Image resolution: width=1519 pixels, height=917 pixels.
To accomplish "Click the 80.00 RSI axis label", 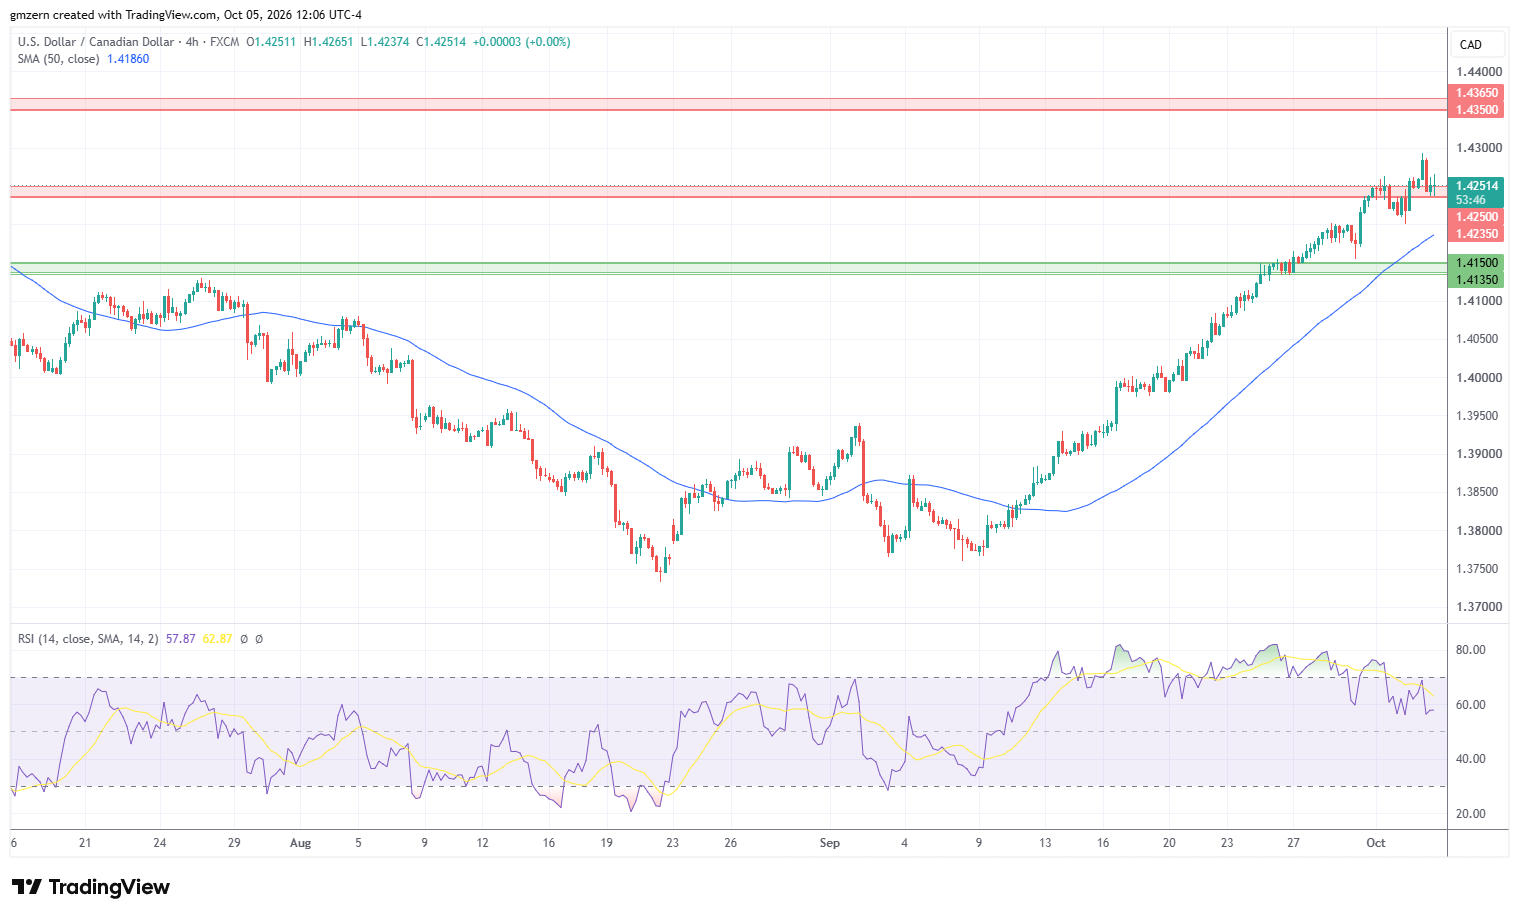I will coord(1470,650).
